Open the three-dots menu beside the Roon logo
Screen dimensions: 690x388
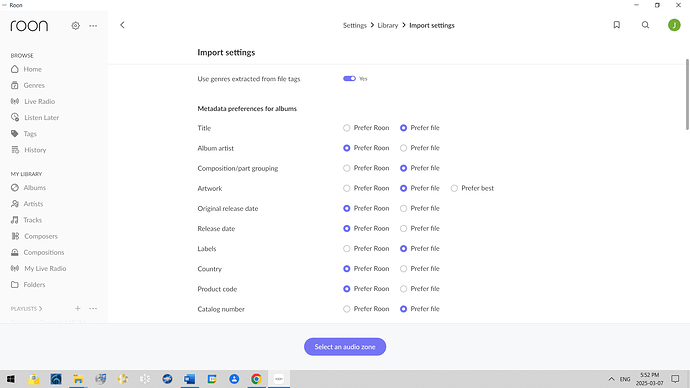tap(93, 26)
